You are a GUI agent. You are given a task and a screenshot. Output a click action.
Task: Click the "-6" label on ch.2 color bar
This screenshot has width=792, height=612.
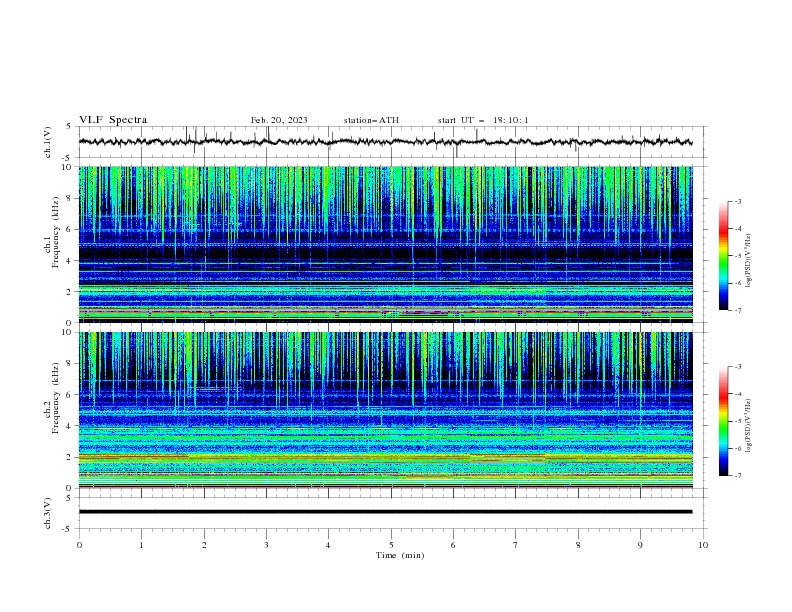(738, 448)
